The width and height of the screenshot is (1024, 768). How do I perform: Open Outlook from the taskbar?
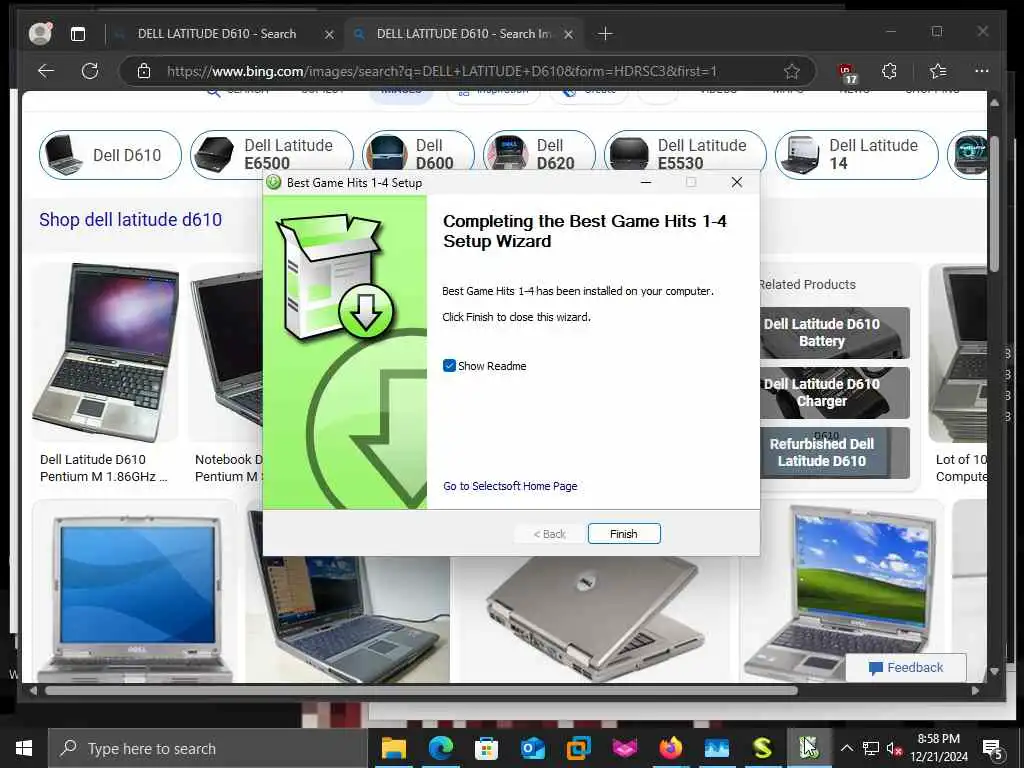pos(532,748)
